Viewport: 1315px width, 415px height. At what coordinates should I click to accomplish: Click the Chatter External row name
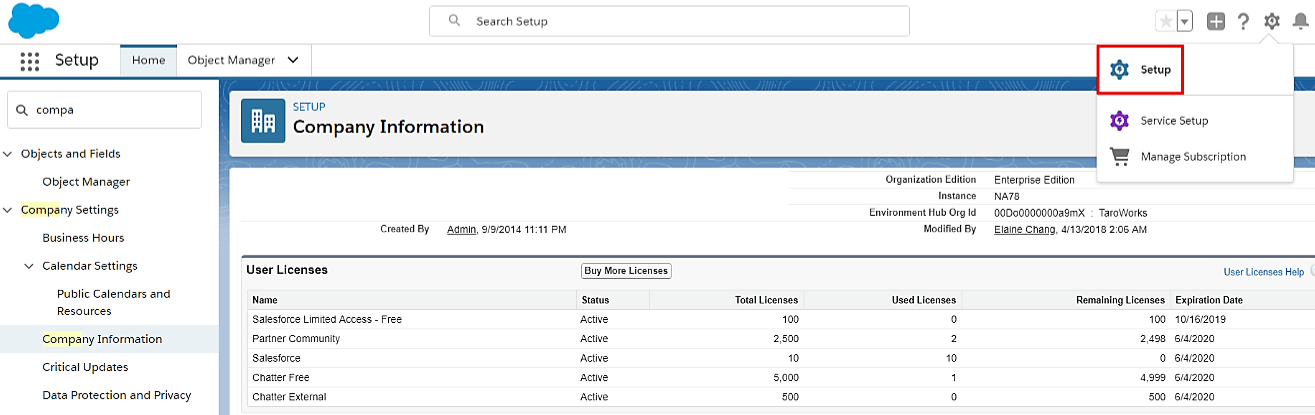[x=289, y=397]
